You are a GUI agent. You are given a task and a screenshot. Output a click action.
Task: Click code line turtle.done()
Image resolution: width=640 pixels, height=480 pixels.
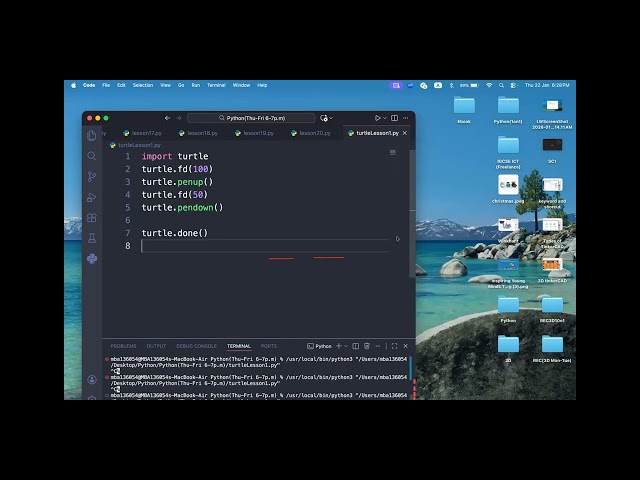coord(175,233)
